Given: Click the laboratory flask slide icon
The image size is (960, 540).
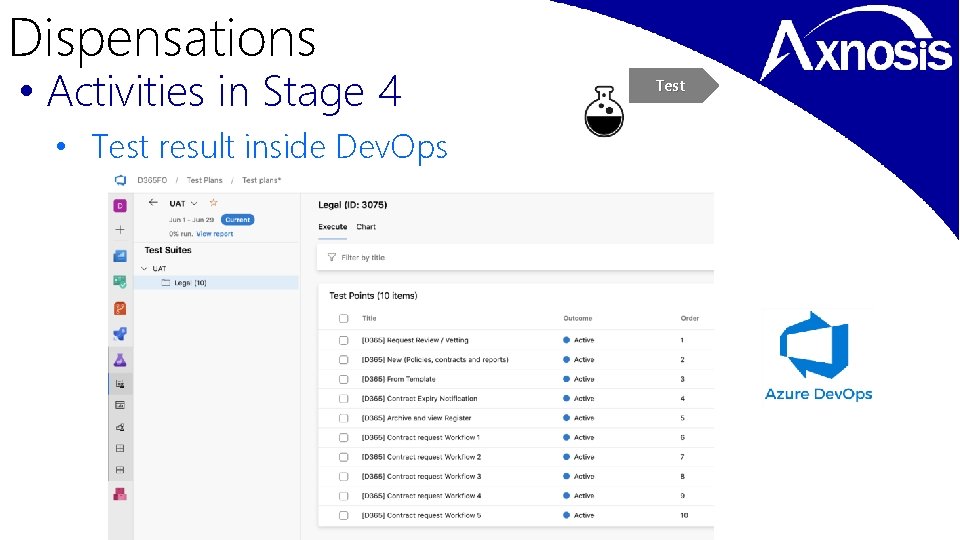Looking at the screenshot, I should (604, 111).
